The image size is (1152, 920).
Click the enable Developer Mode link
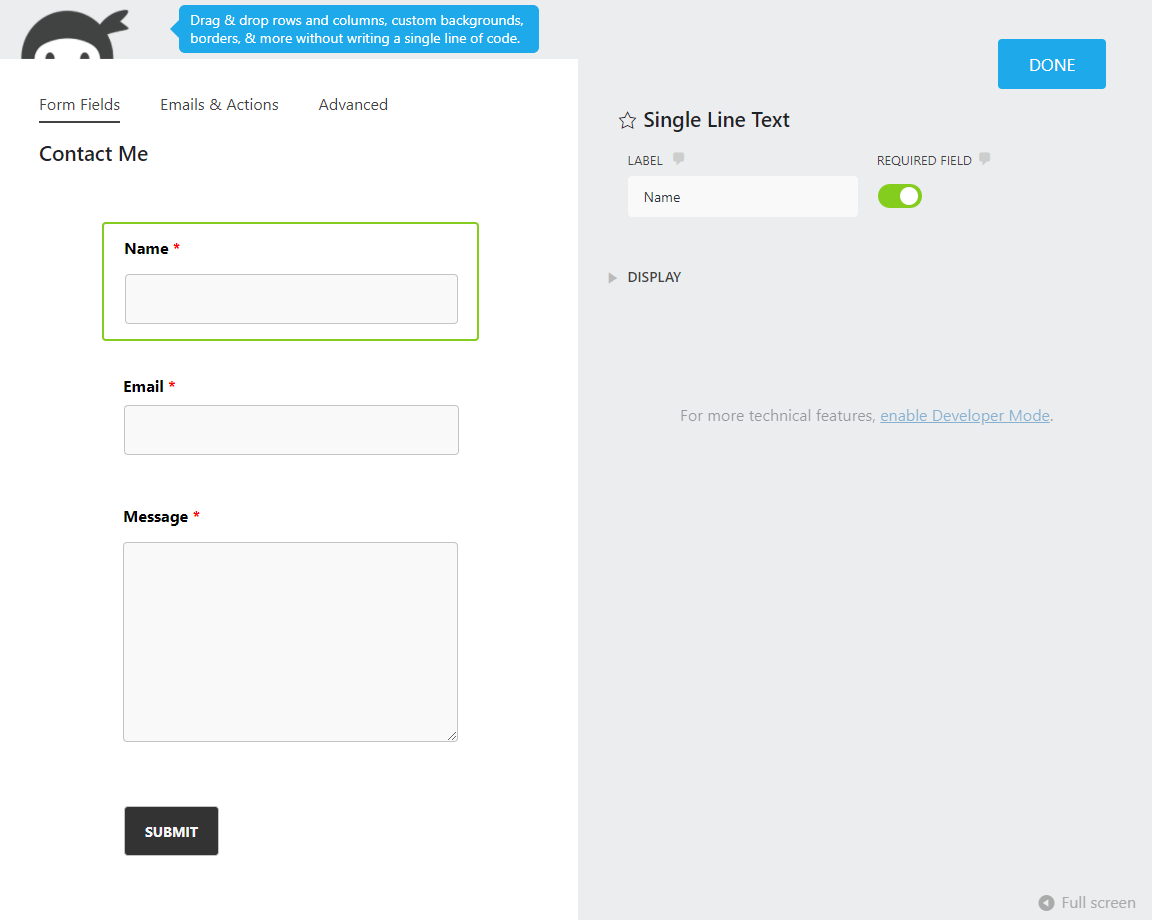coord(964,415)
